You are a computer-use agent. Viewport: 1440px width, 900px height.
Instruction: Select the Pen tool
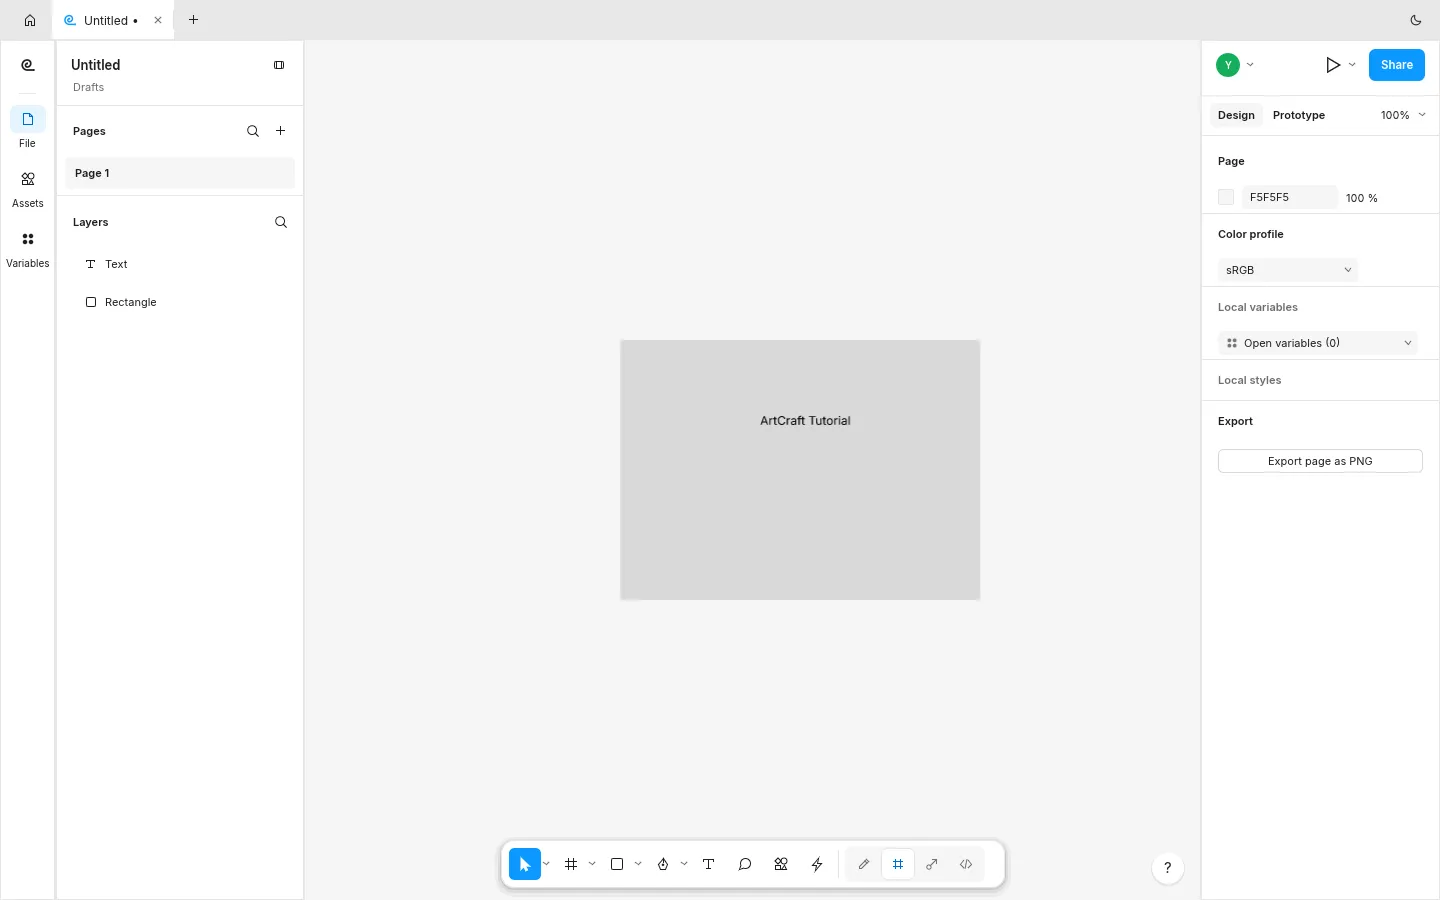(x=663, y=864)
